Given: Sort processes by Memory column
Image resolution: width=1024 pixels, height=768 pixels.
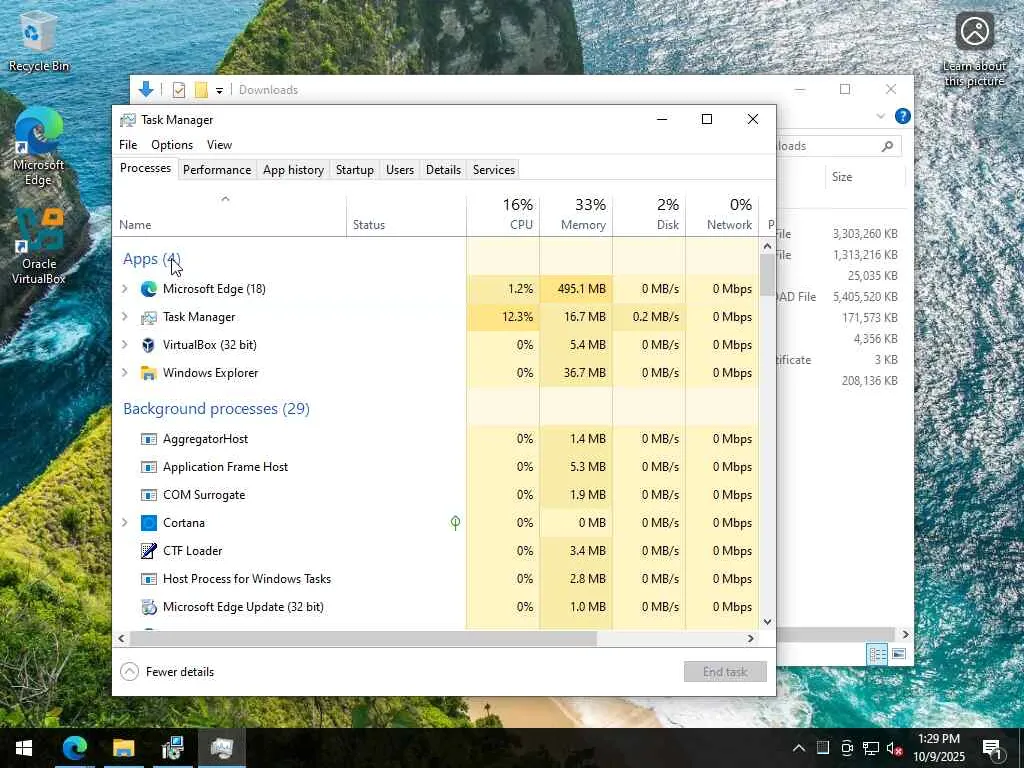Looking at the screenshot, I should pyautogui.click(x=576, y=214).
